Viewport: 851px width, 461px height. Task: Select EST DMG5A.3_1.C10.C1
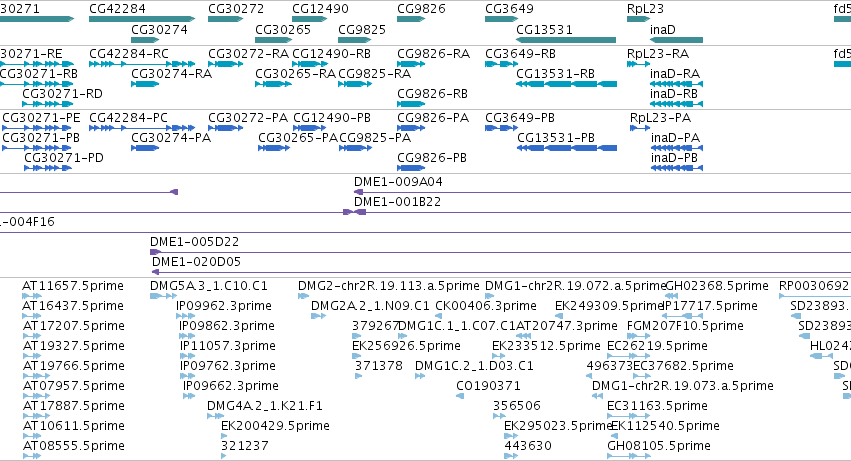[x=209, y=286]
